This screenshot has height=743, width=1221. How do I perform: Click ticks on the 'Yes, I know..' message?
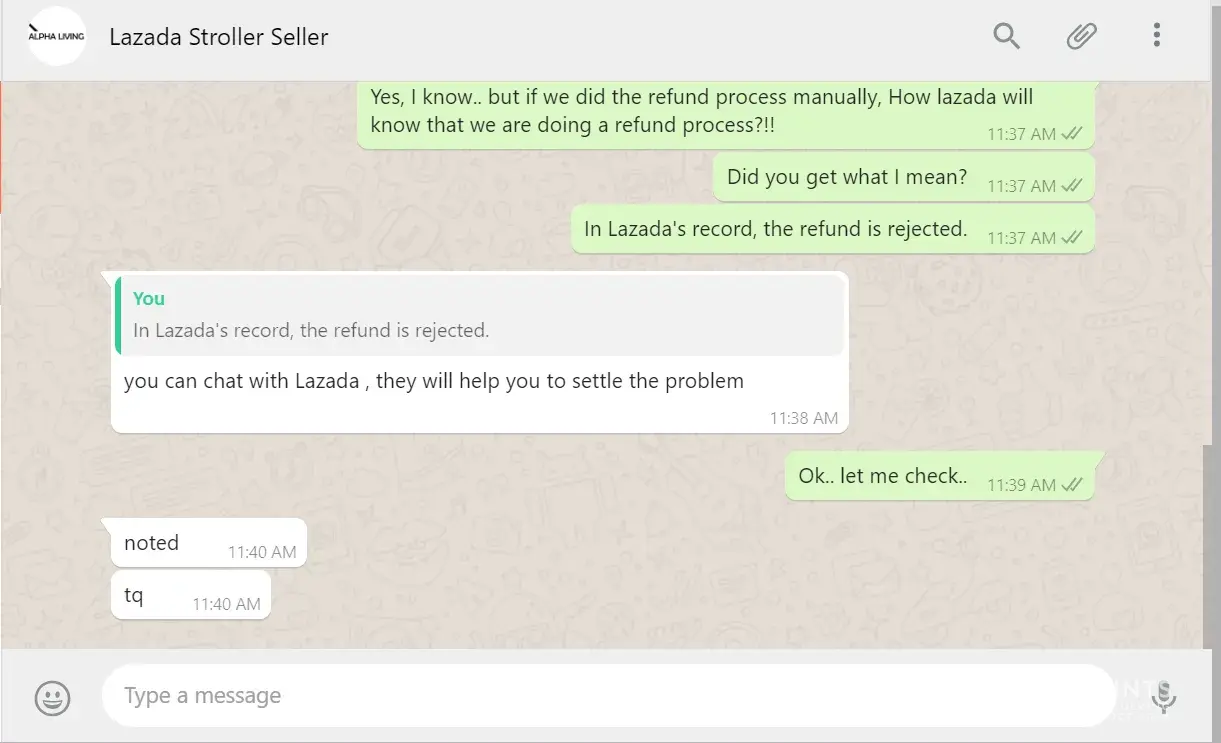coord(1072,134)
